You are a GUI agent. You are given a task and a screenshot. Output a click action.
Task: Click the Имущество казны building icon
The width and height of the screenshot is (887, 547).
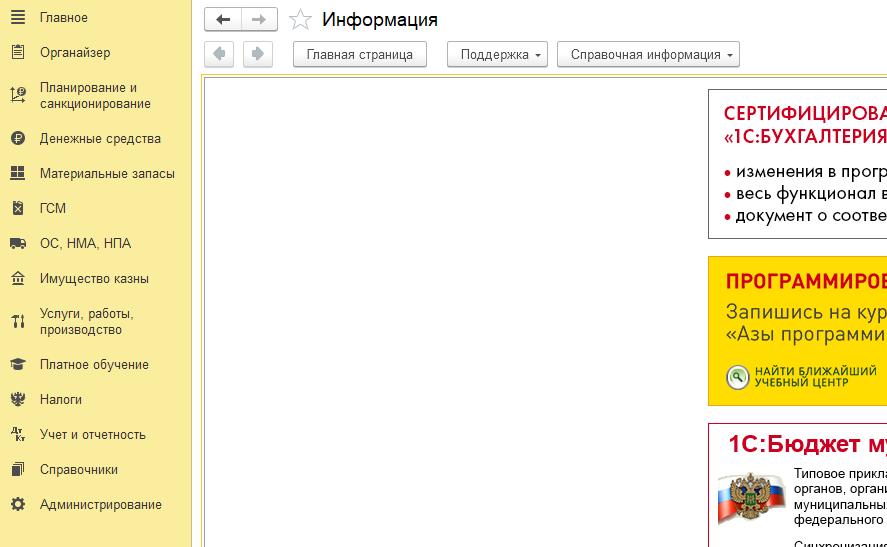[18, 278]
